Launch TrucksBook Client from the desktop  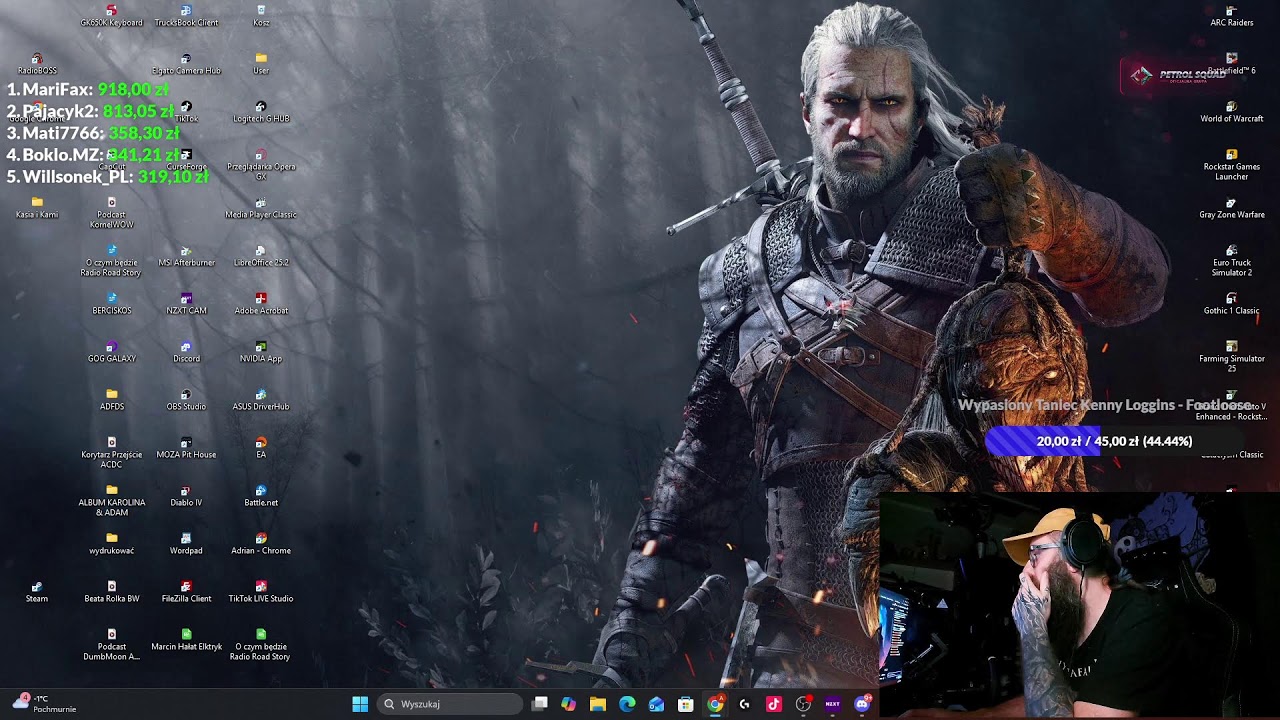tap(186, 16)
